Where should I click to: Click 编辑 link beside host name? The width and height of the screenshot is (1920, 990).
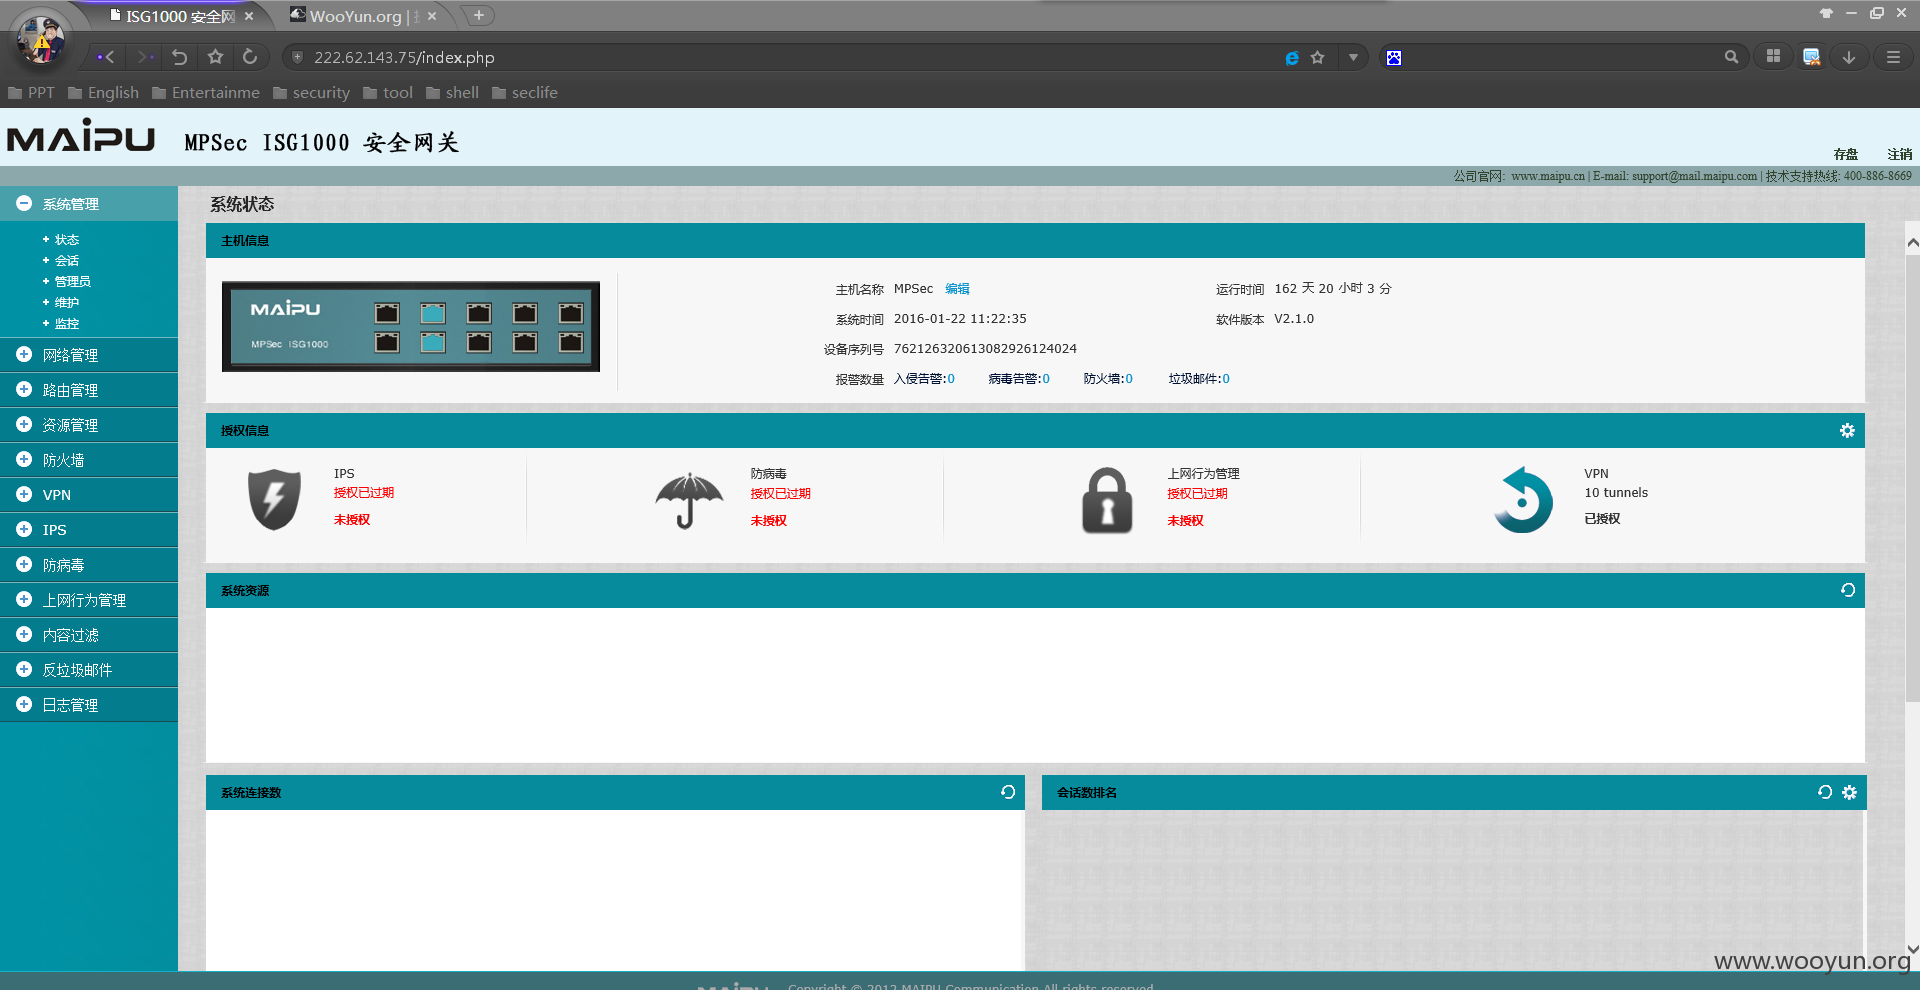click(957, 289)
